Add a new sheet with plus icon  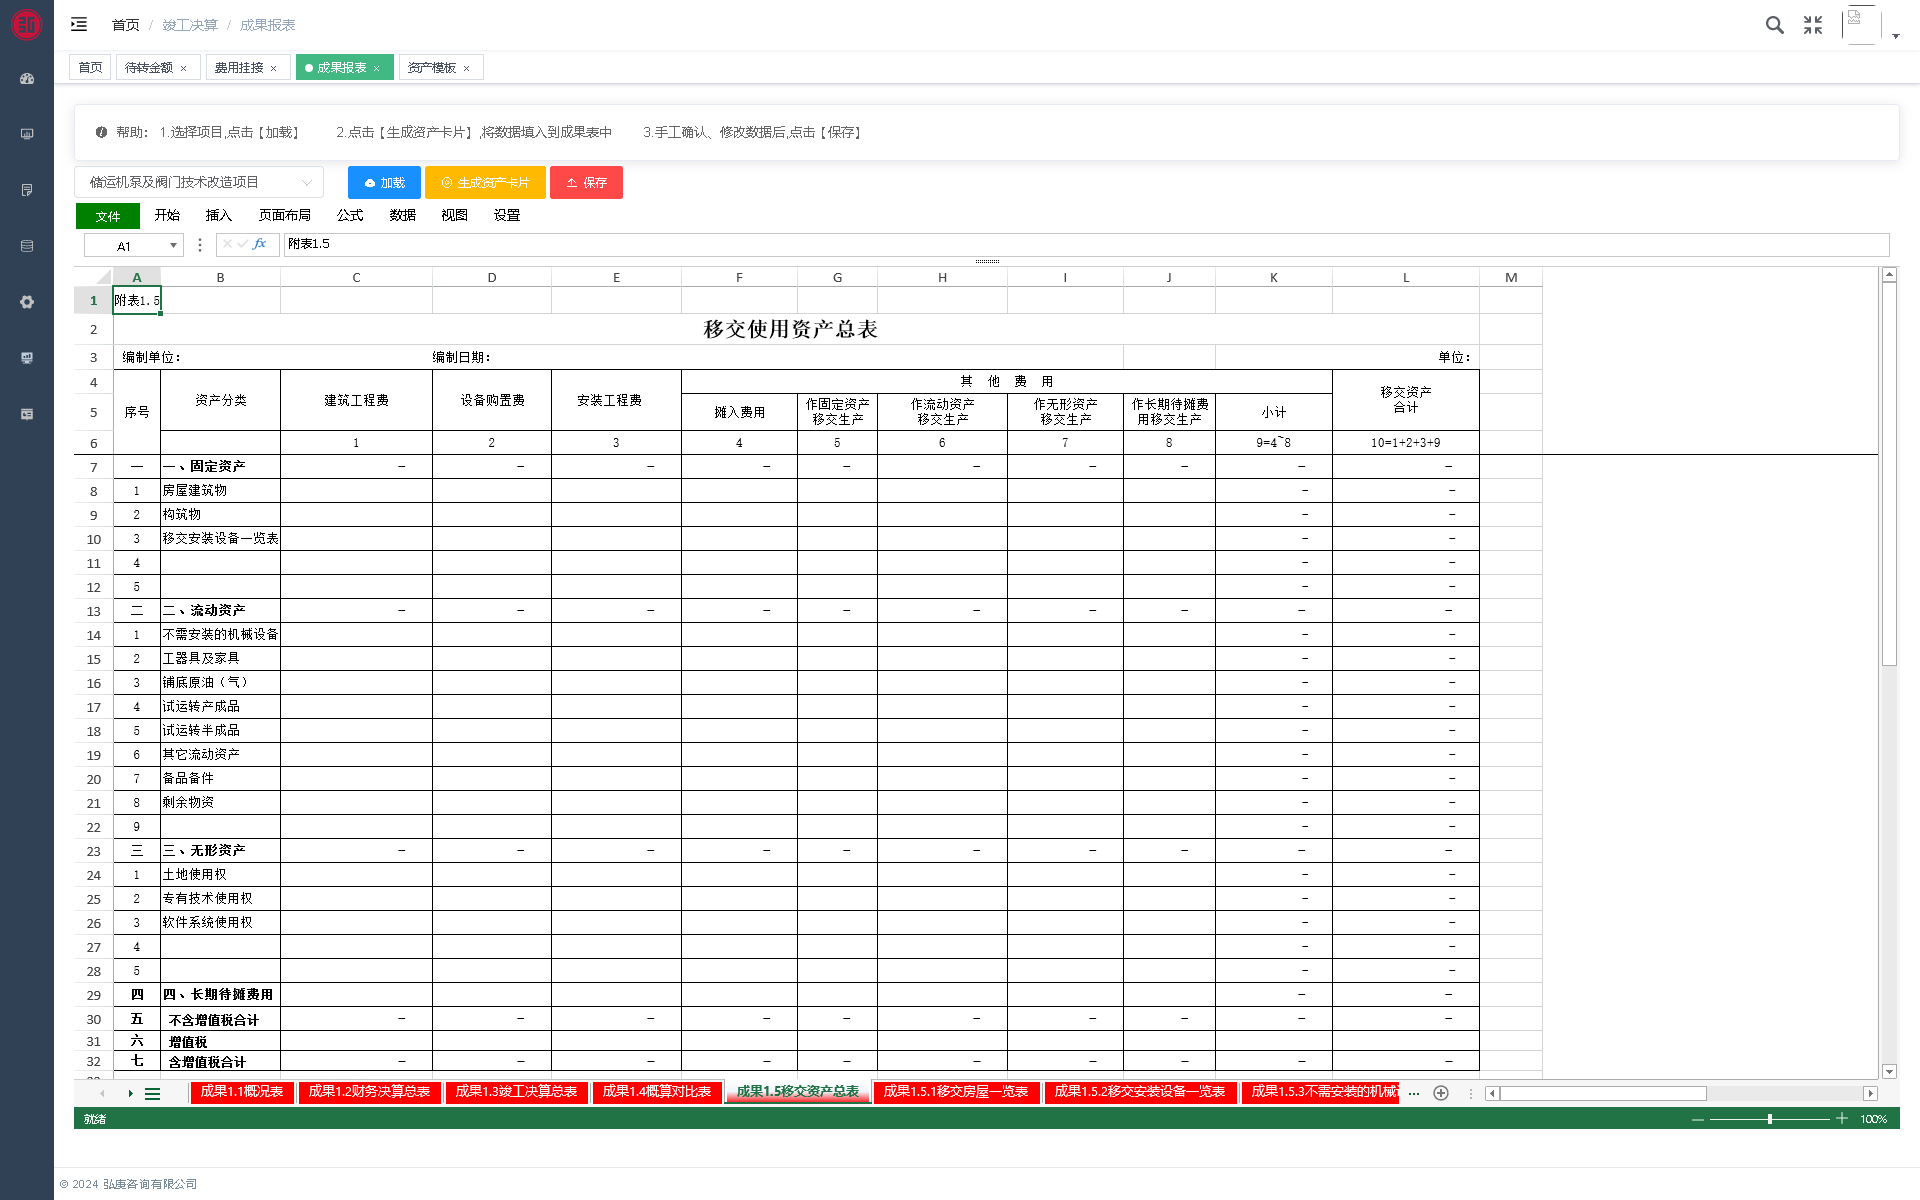1441,1093
